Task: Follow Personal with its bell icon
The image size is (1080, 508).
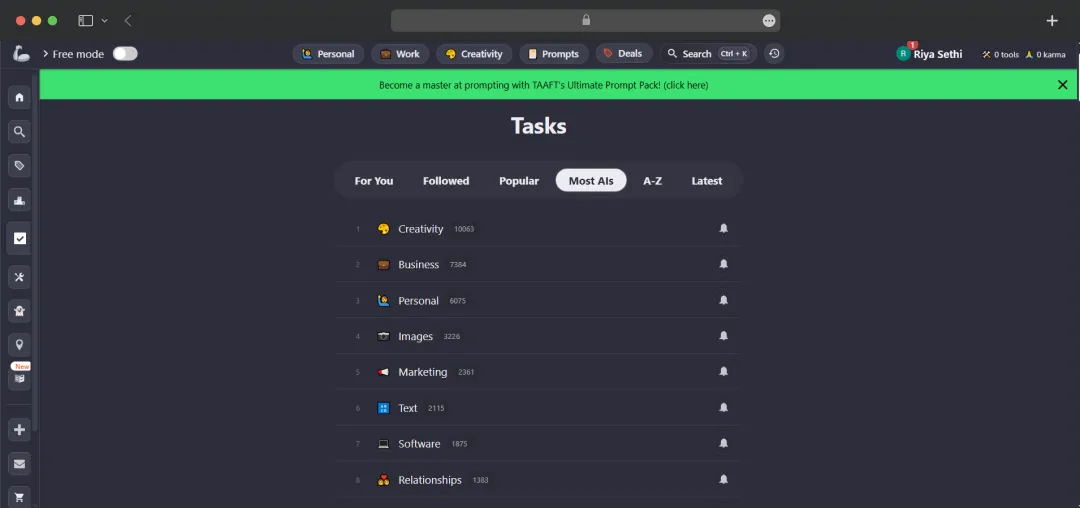Action: pyautogui.click(x=723, y=300)
